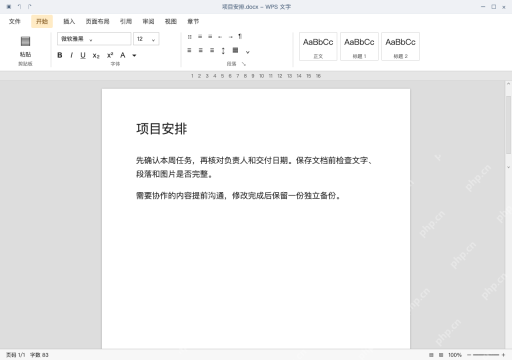Maximize the WPS window
Image resolution: width=512 pixels, height=360 pixels.
coord(493,7)
